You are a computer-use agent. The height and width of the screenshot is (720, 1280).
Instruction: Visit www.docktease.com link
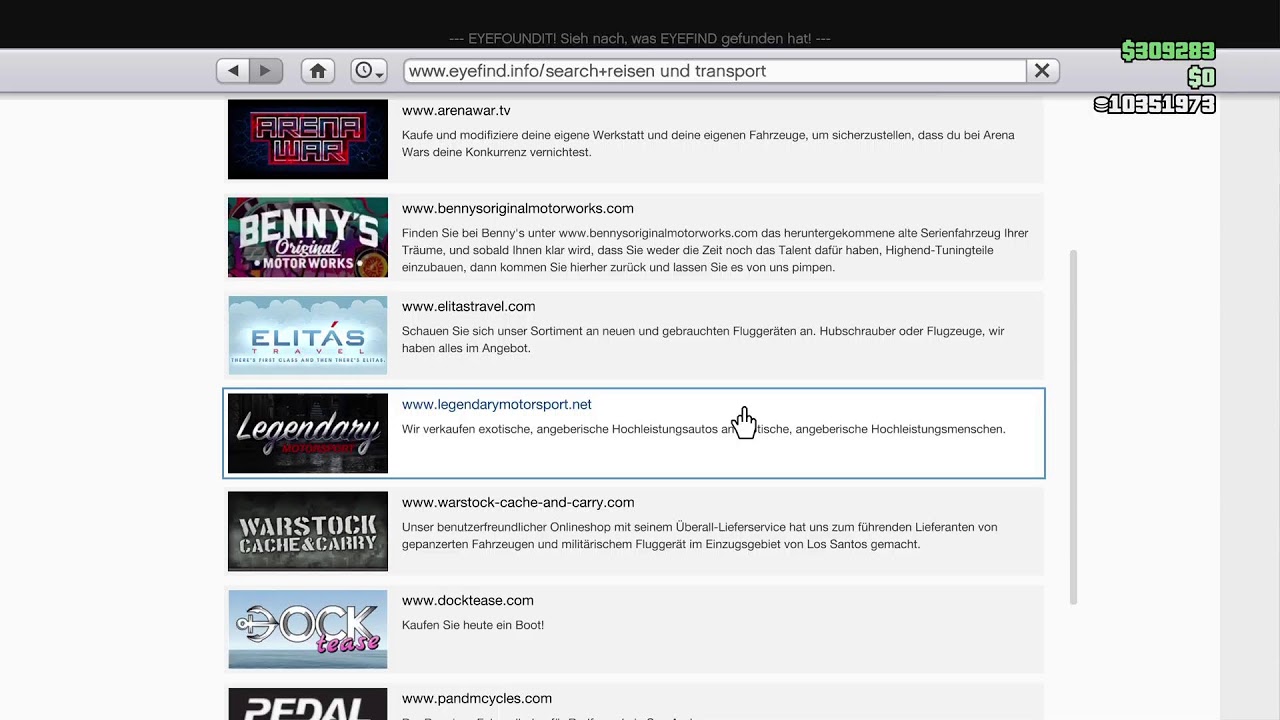[x=468, y=600]
